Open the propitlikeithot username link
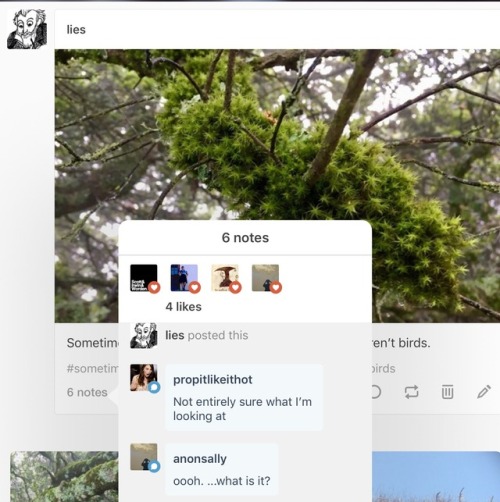Screen dimensions: 500x502 [x=213, y=380]
